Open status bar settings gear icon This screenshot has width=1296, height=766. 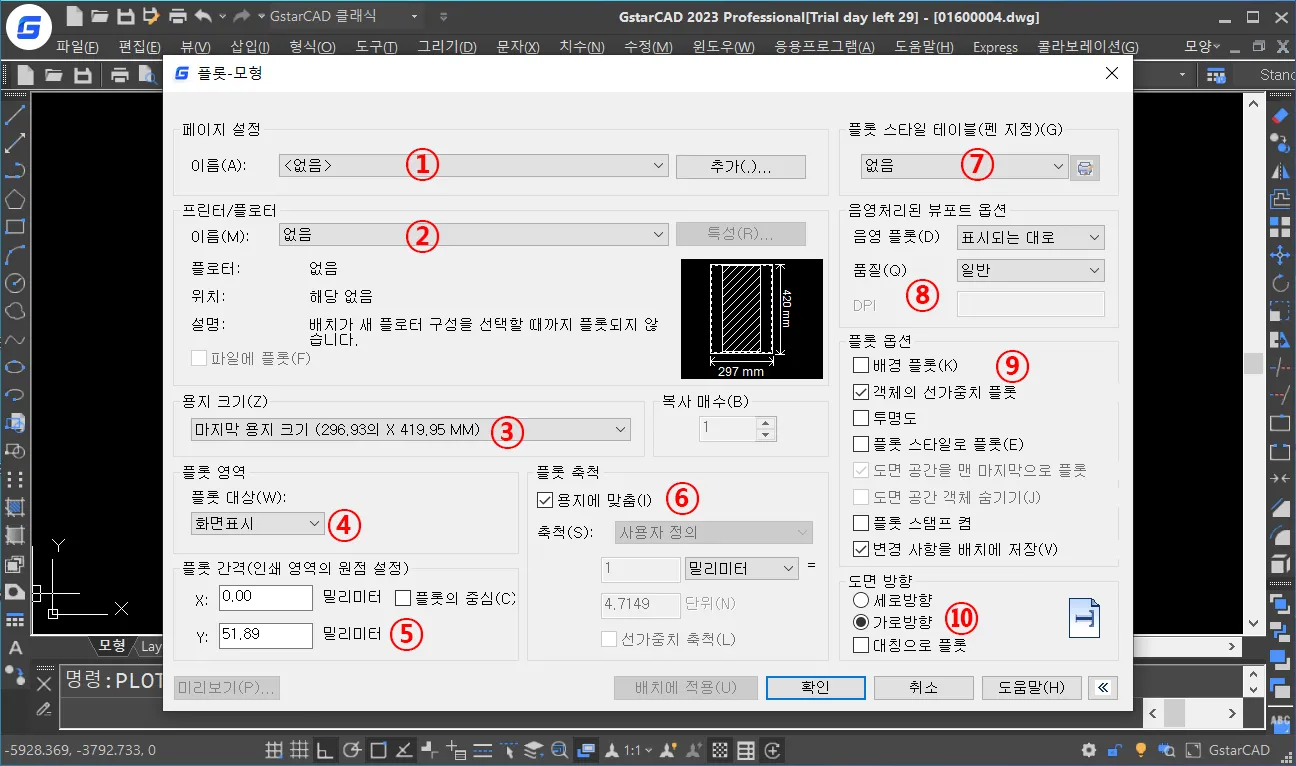coord(1089,750)
